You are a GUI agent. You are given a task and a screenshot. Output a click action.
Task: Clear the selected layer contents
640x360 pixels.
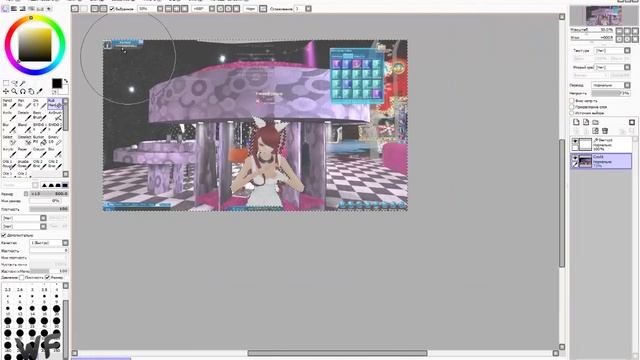pos(596,131)
